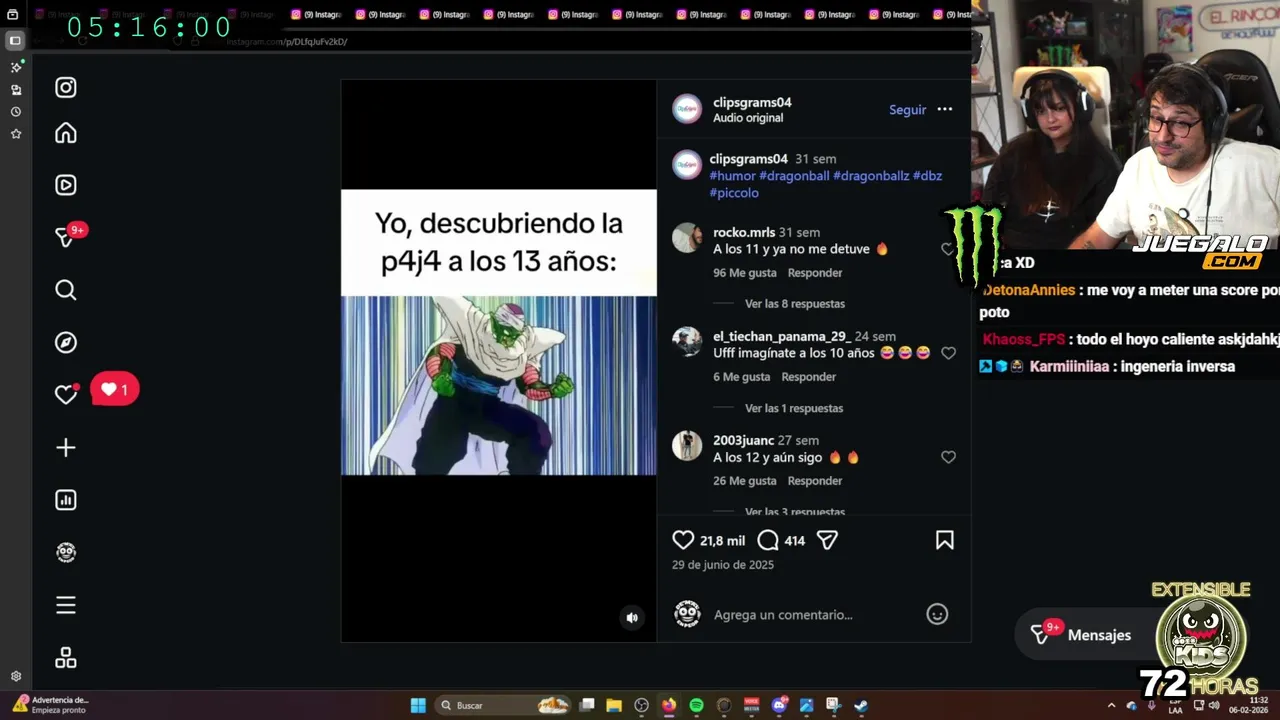Open the rocko.mrls commenter profile
1280x720 pixels.
pyautogui.click(x=744, y=233)
